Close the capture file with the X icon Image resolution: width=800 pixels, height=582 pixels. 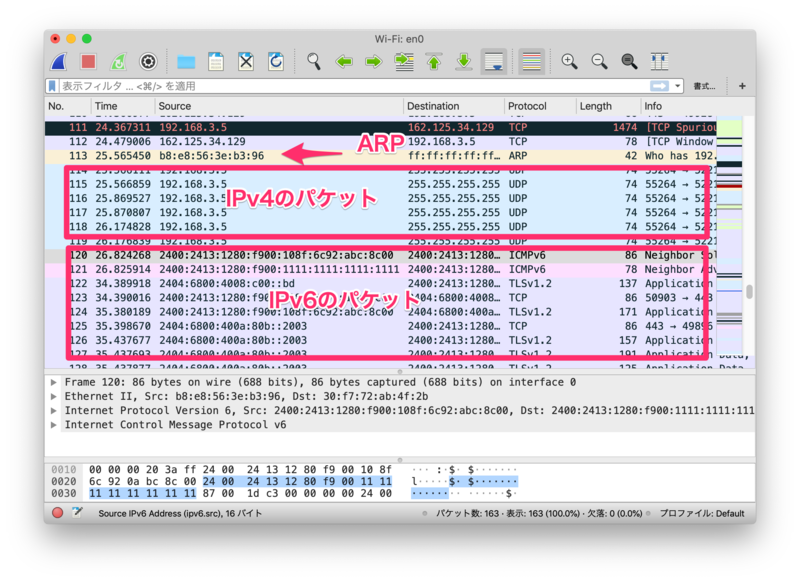click(246, 62)
